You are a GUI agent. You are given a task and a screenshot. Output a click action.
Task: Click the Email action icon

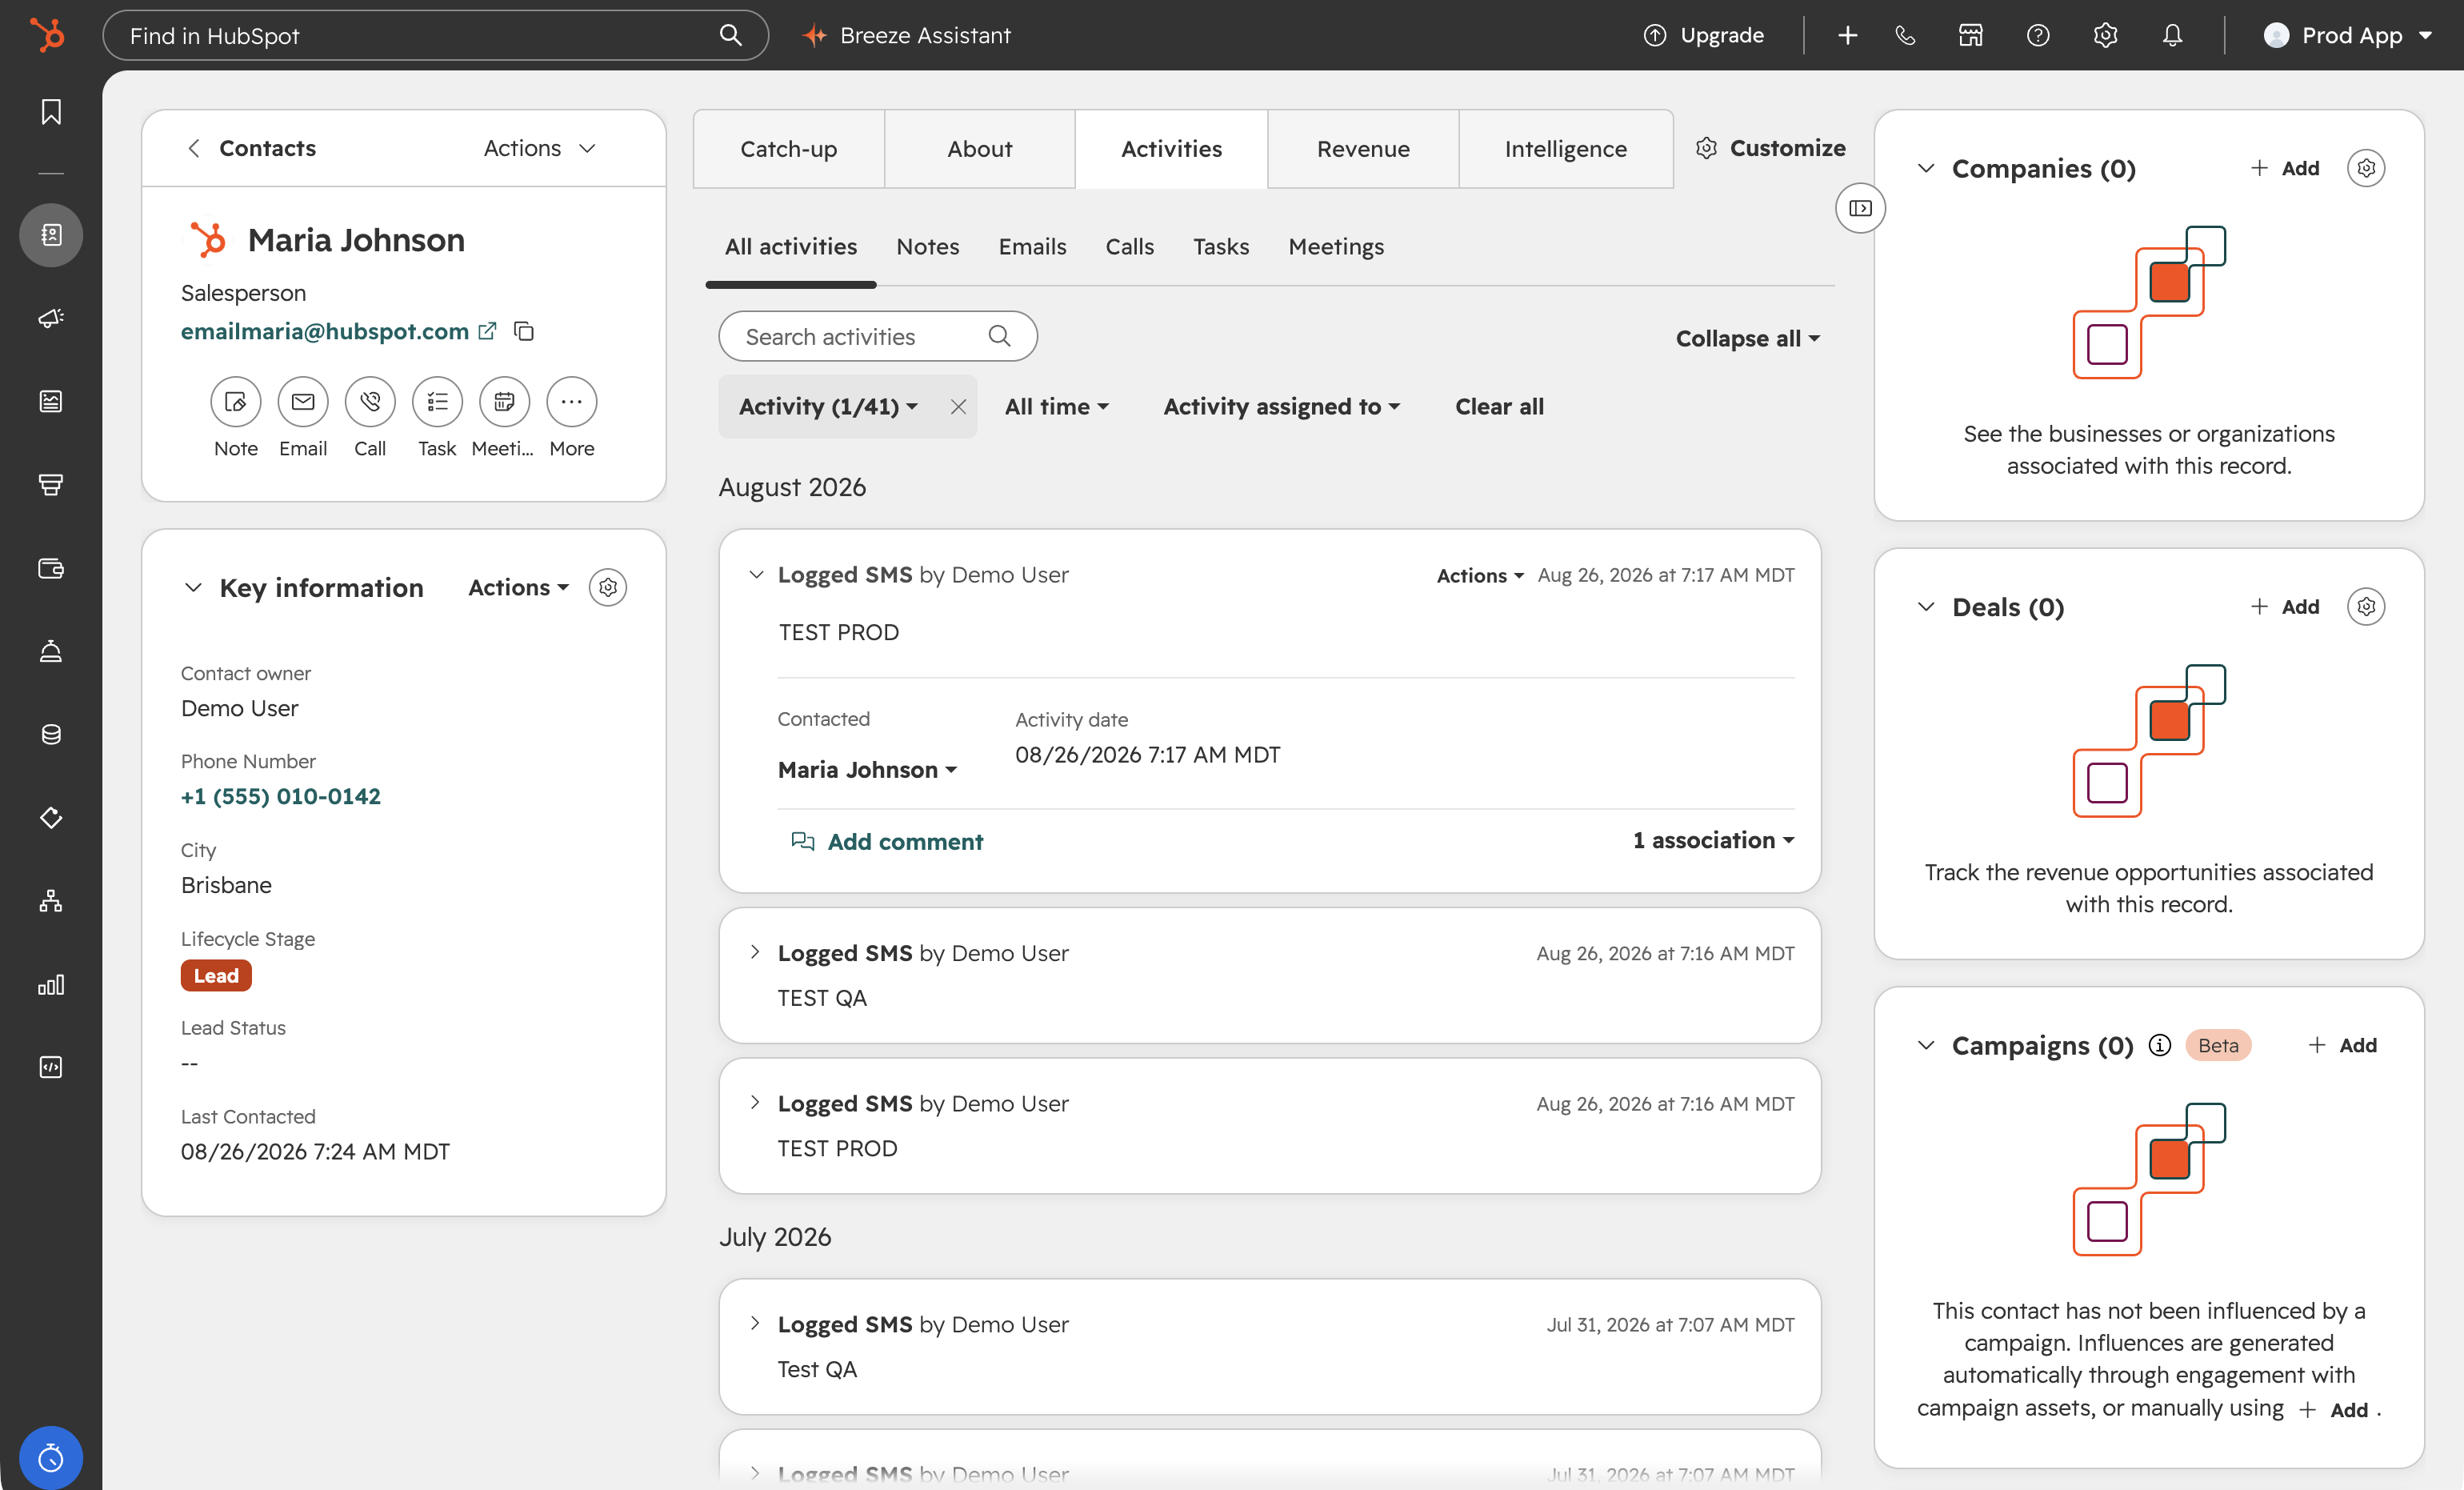pyautogui.click(x=303, y=402)
